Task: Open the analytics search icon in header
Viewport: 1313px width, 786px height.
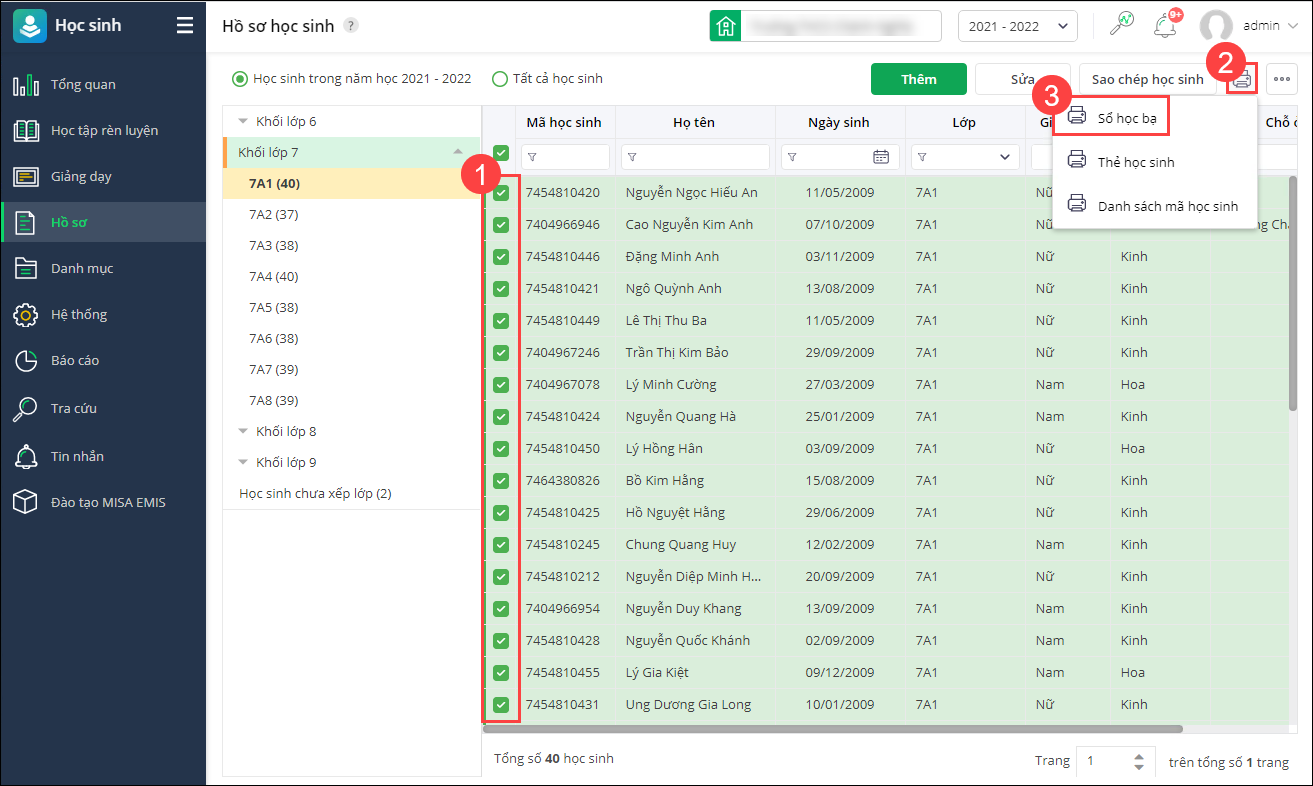Action: point(1122,25)
